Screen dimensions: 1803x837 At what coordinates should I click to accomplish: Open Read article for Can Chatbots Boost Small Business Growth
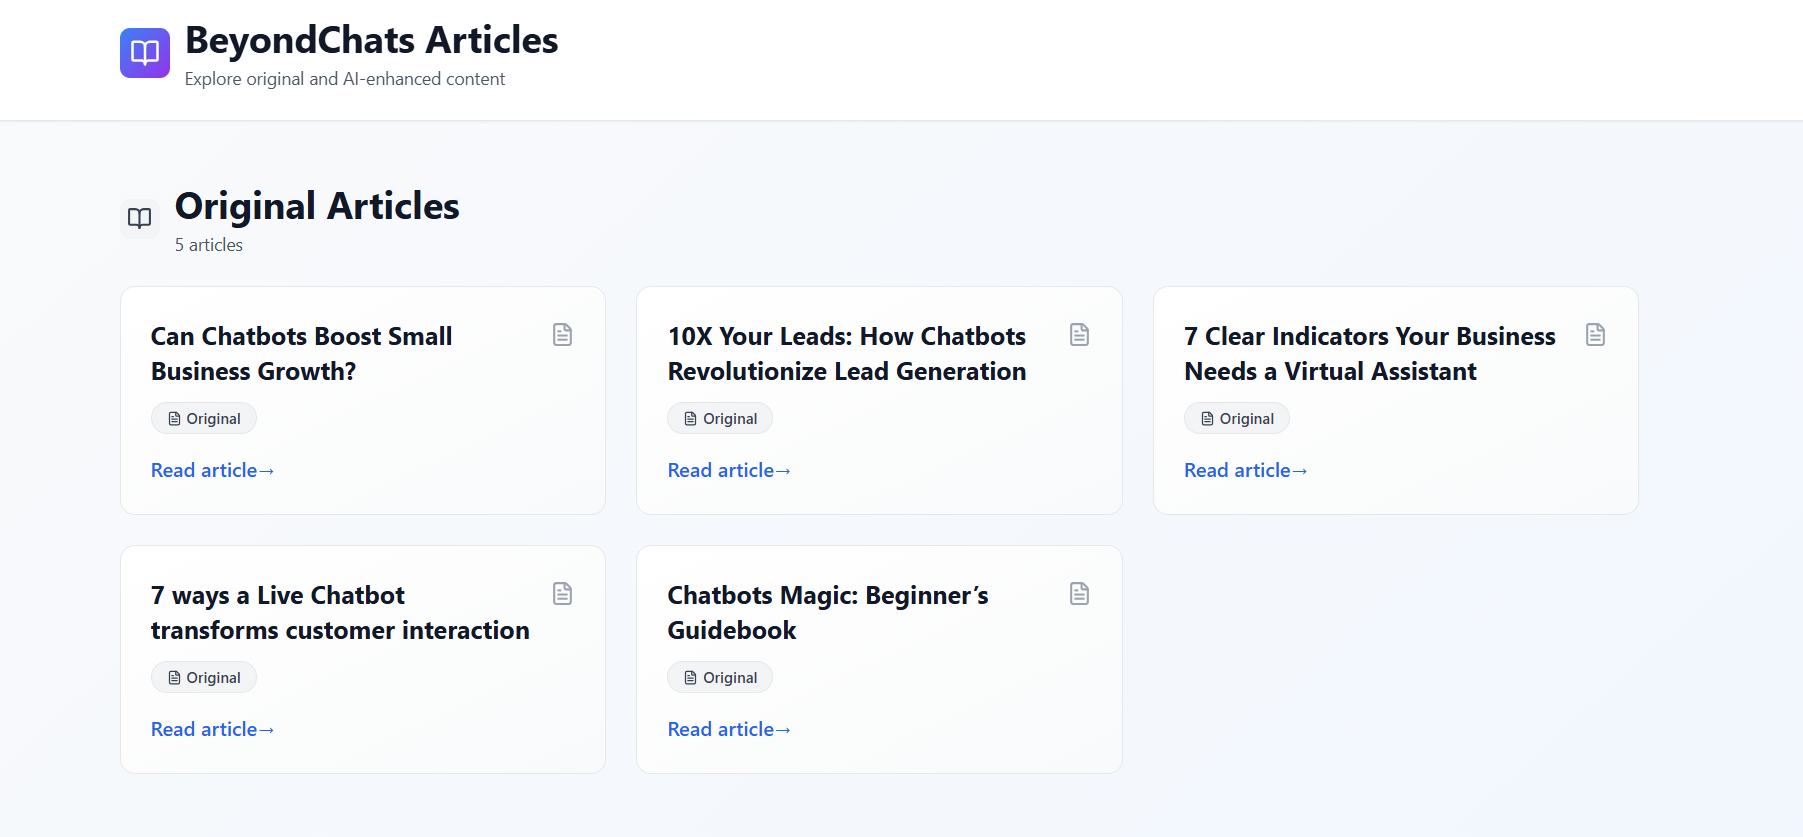tap(211, 470)
